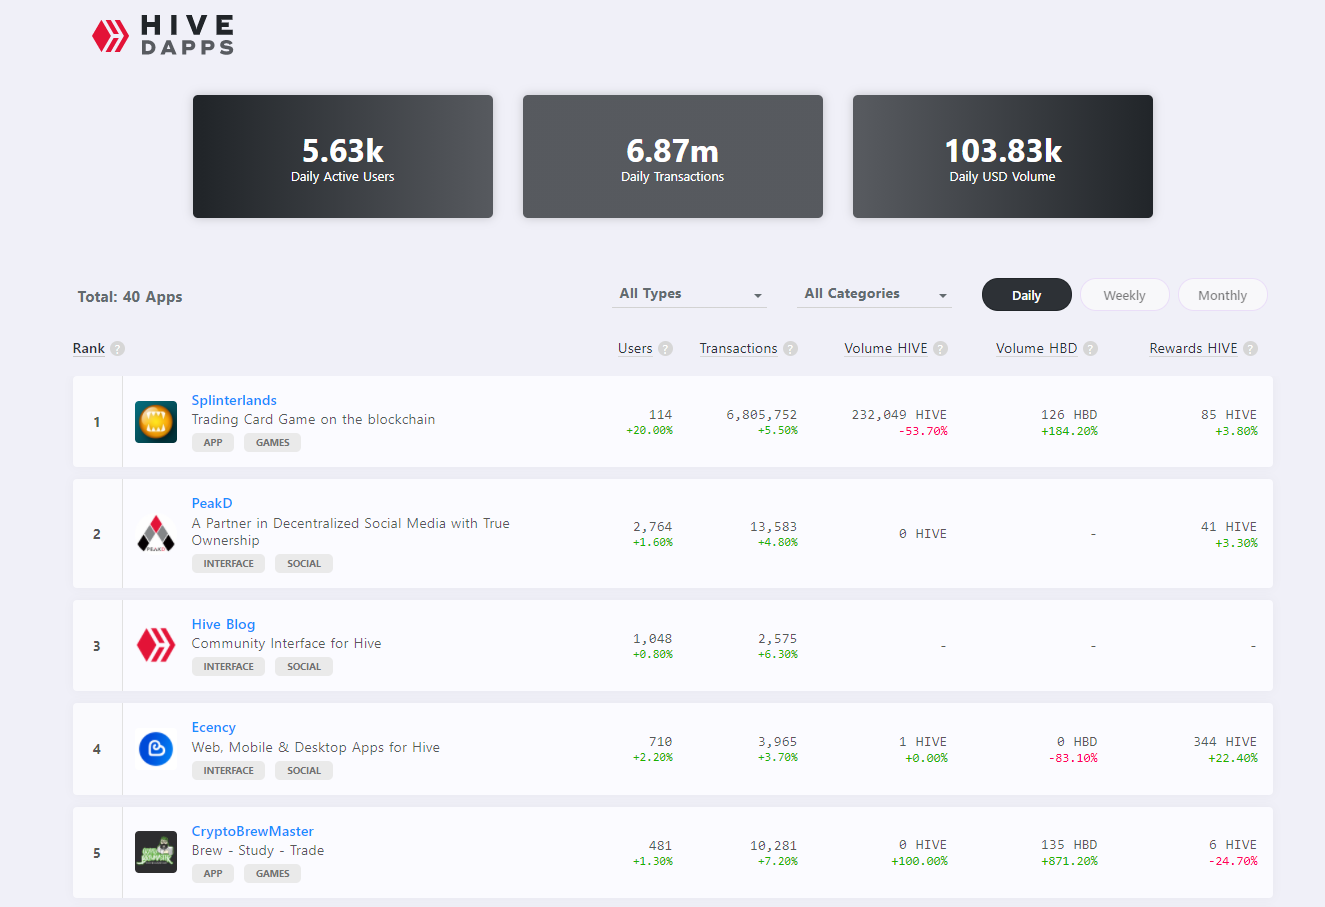Click "Brew - Study - Trade" description
The width and height of the screenshot is (1325, 907).
[258, 851]
